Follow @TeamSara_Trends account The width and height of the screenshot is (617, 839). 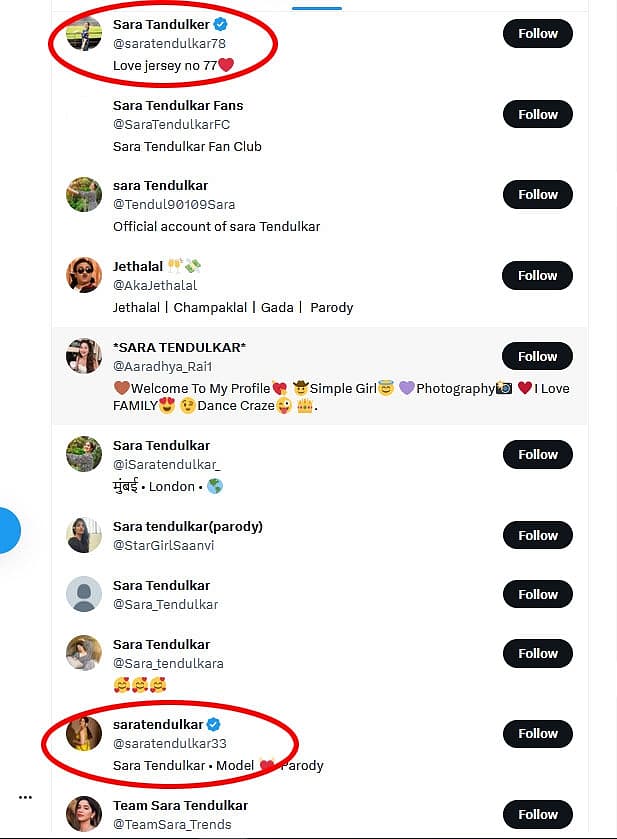(x=538, y=814)
